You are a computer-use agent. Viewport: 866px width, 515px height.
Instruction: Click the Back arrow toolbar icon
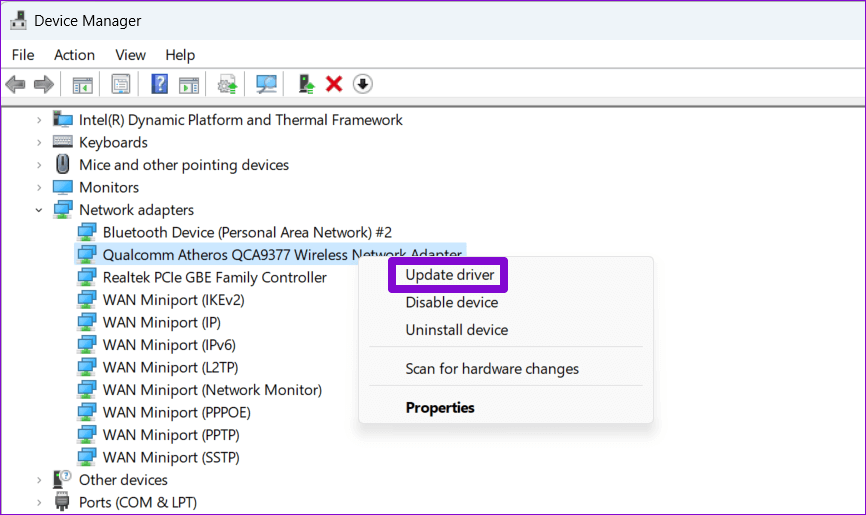pyautogui.click(x=15, y=84)
